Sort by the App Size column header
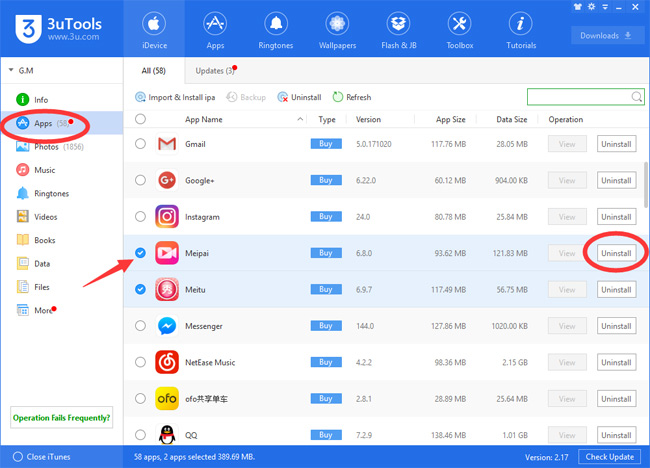The image size is (650, 468). click(450, 119)
